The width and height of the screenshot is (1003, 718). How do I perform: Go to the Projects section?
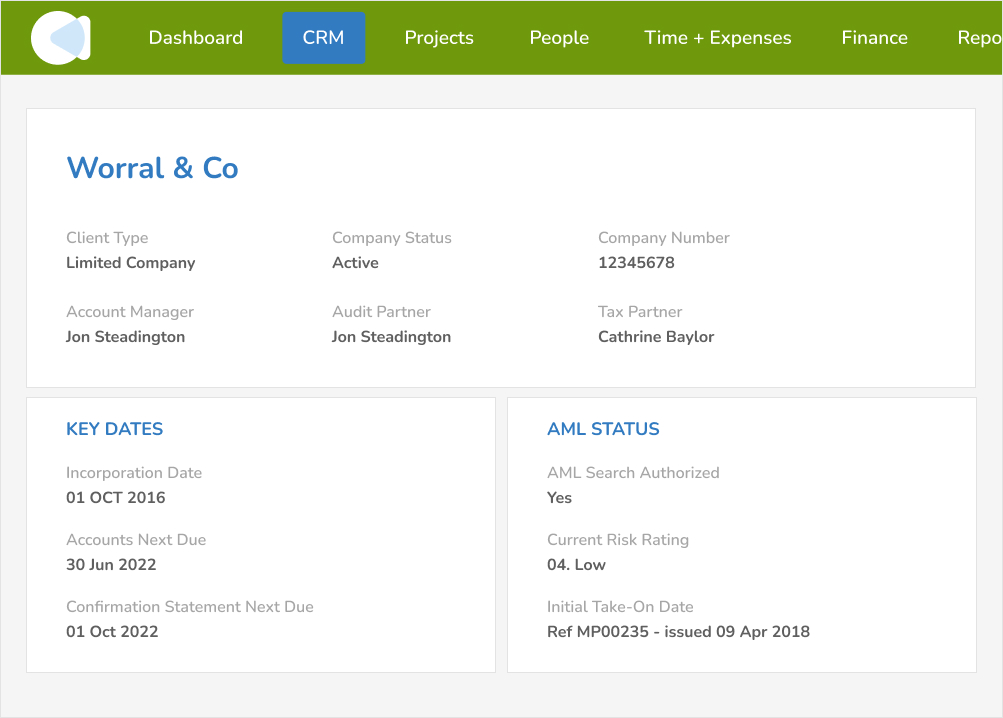439,38
